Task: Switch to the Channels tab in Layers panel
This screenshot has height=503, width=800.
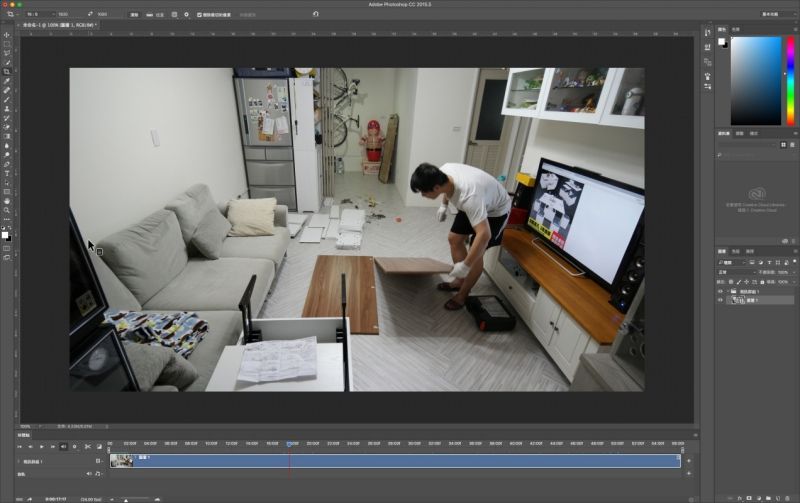Action: pyautogui.click(x=736, y=251)
